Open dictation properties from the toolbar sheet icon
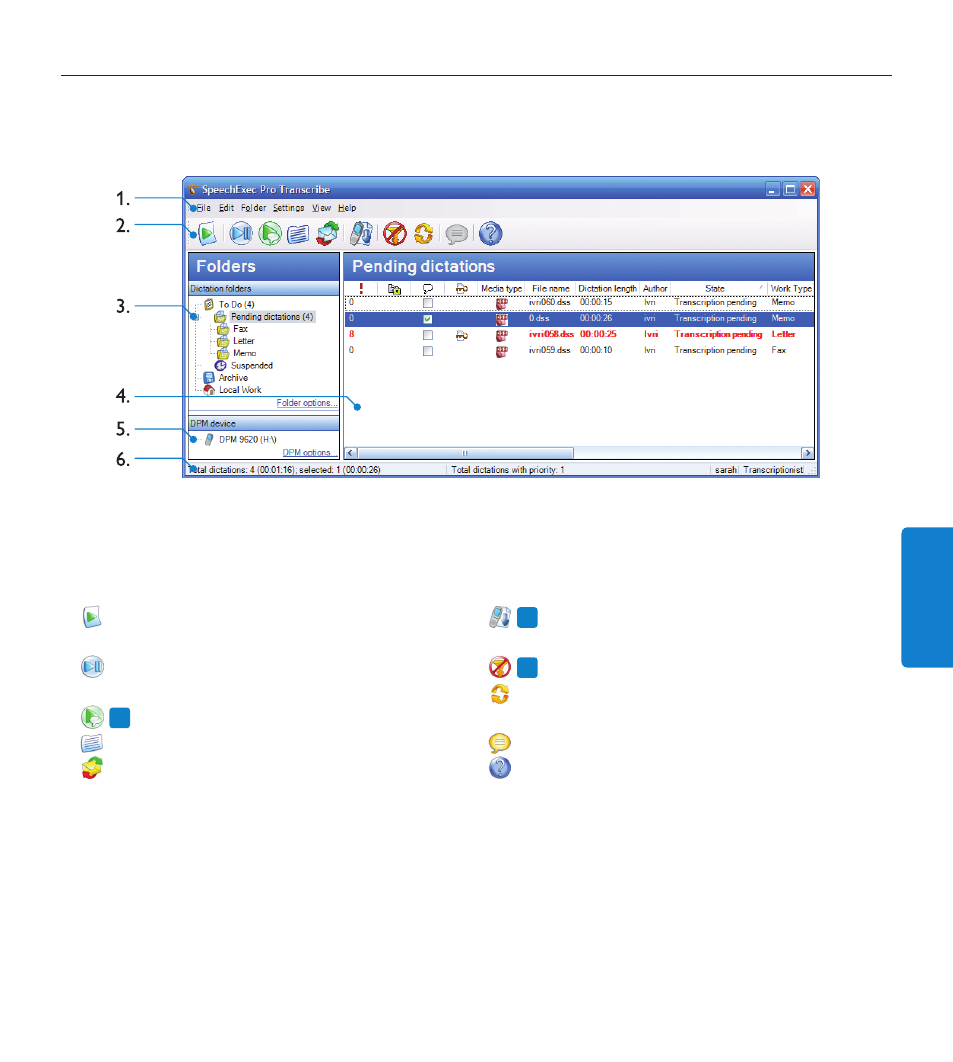This screenshot has width=953, height=1062. 298,234
